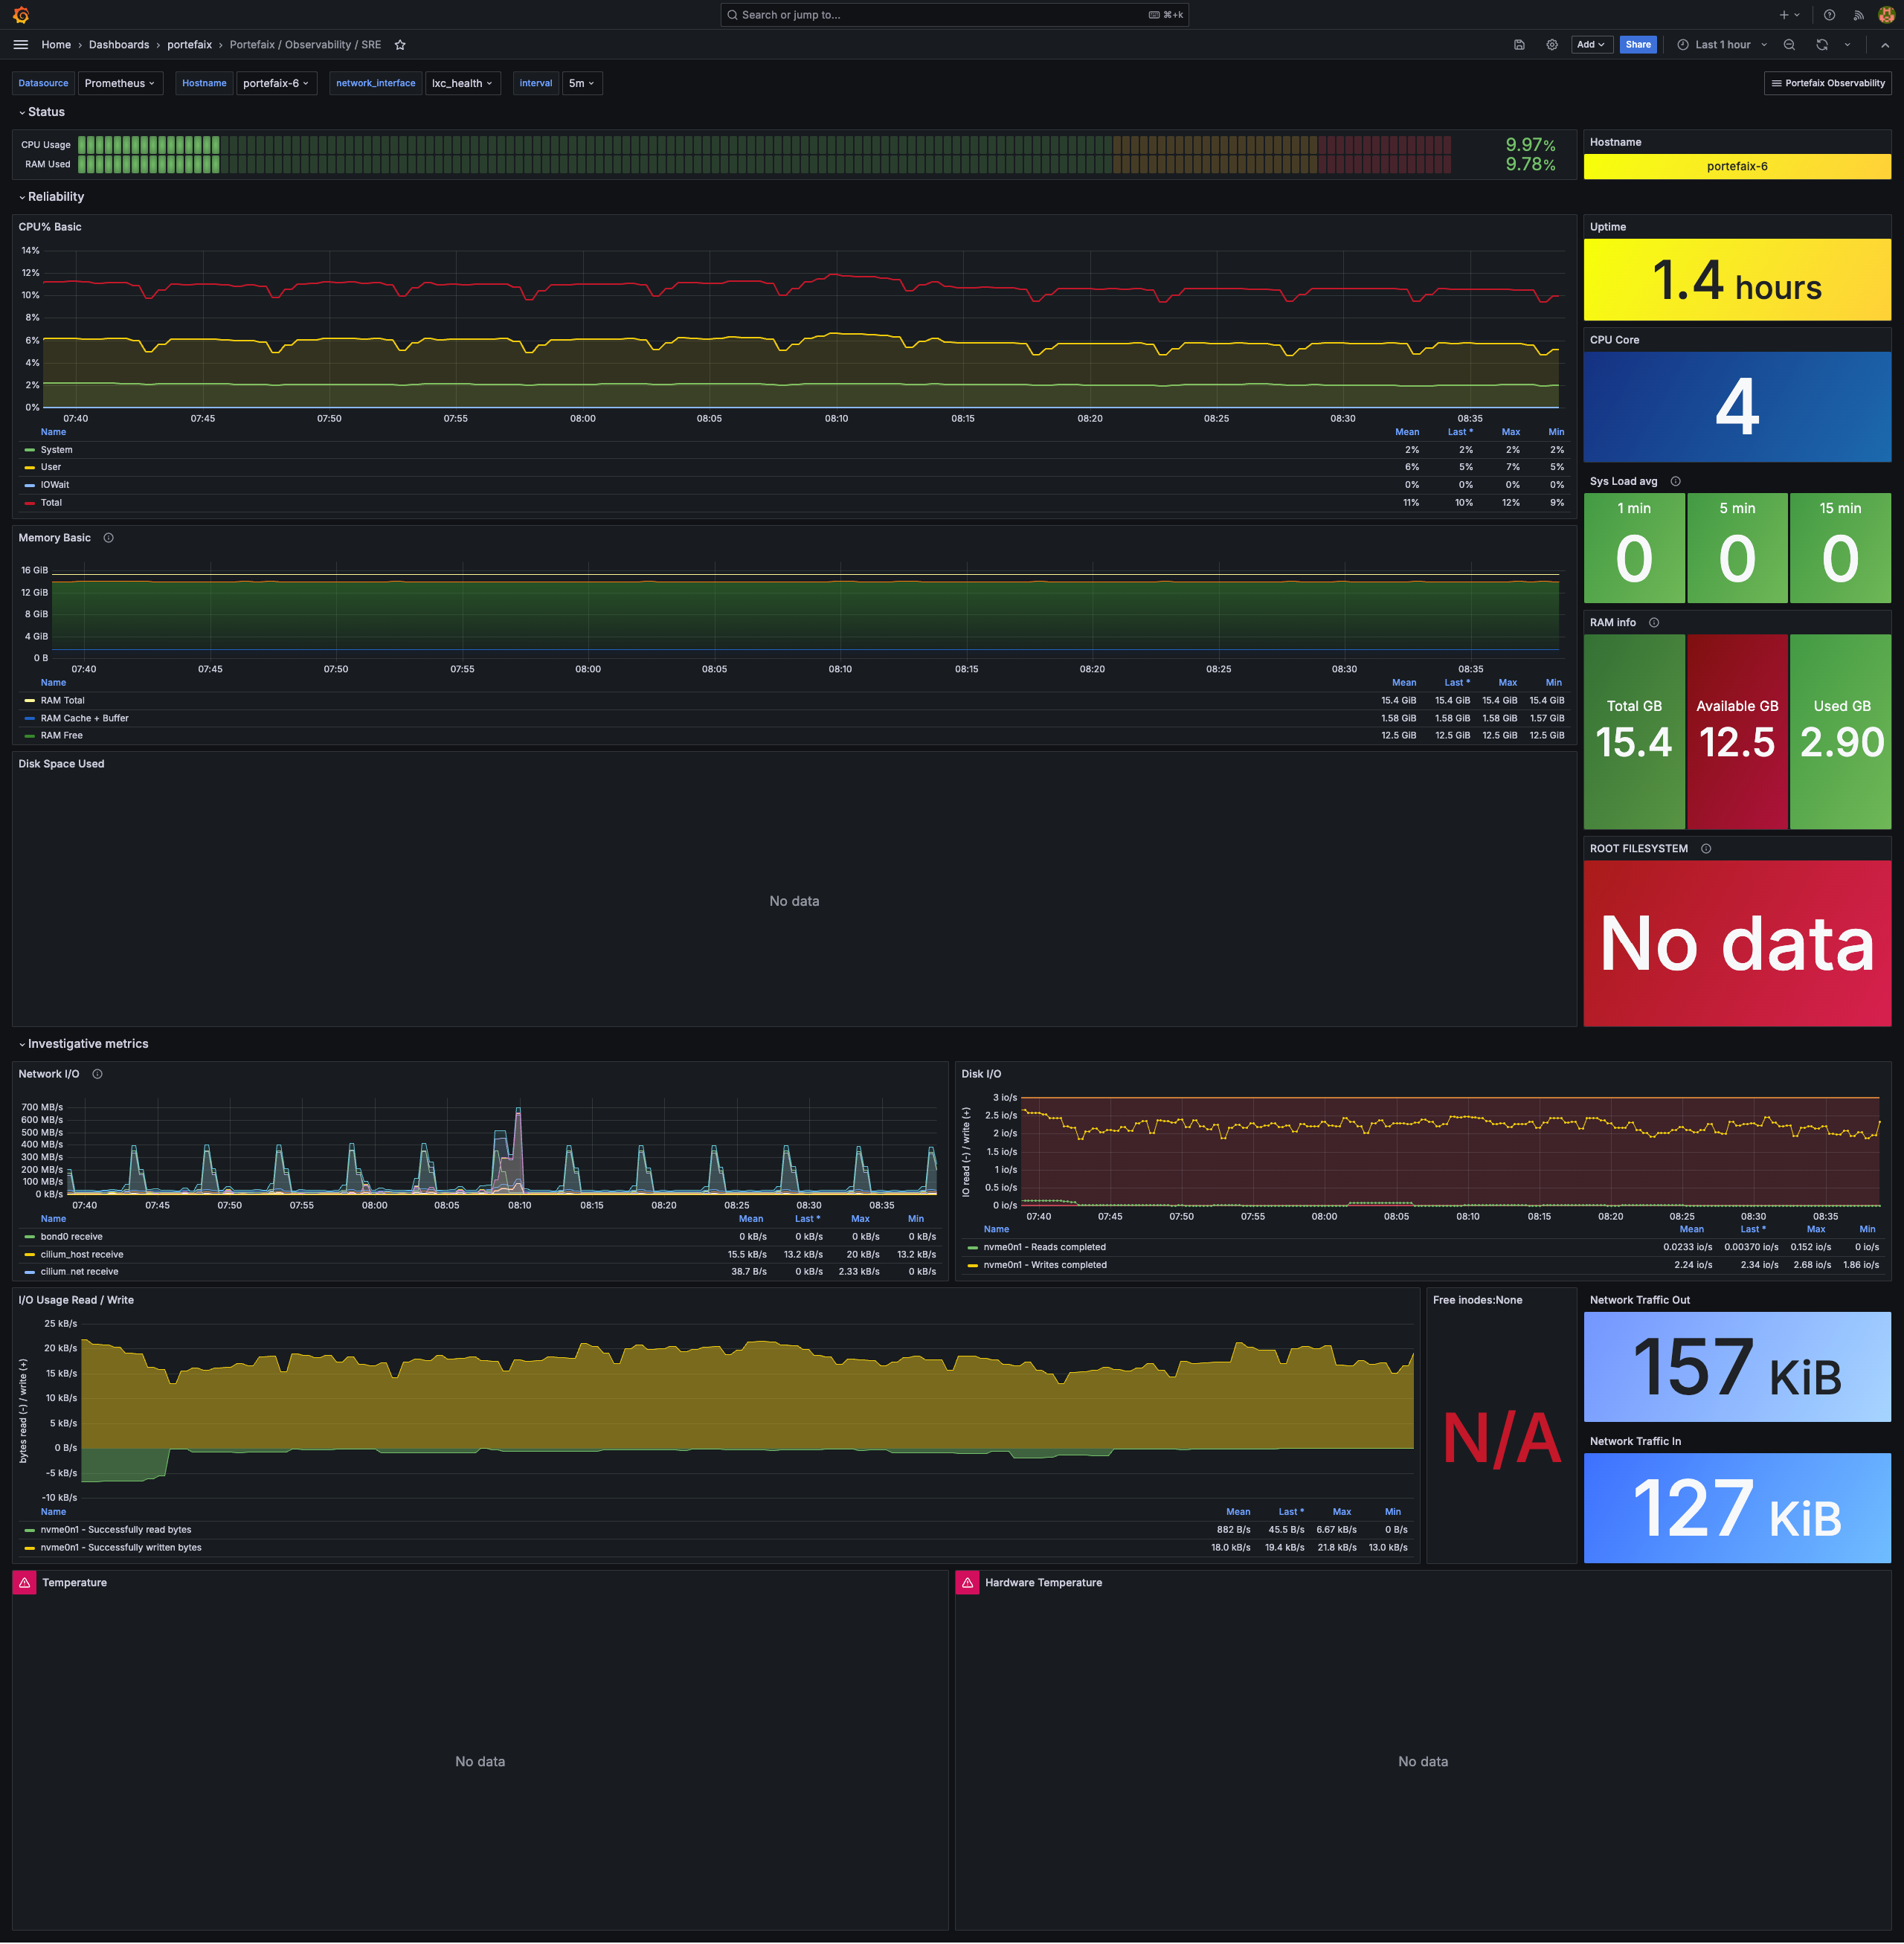Collapse the Reliability row
Screen dimensions: 1904x1944
[55, 197]
